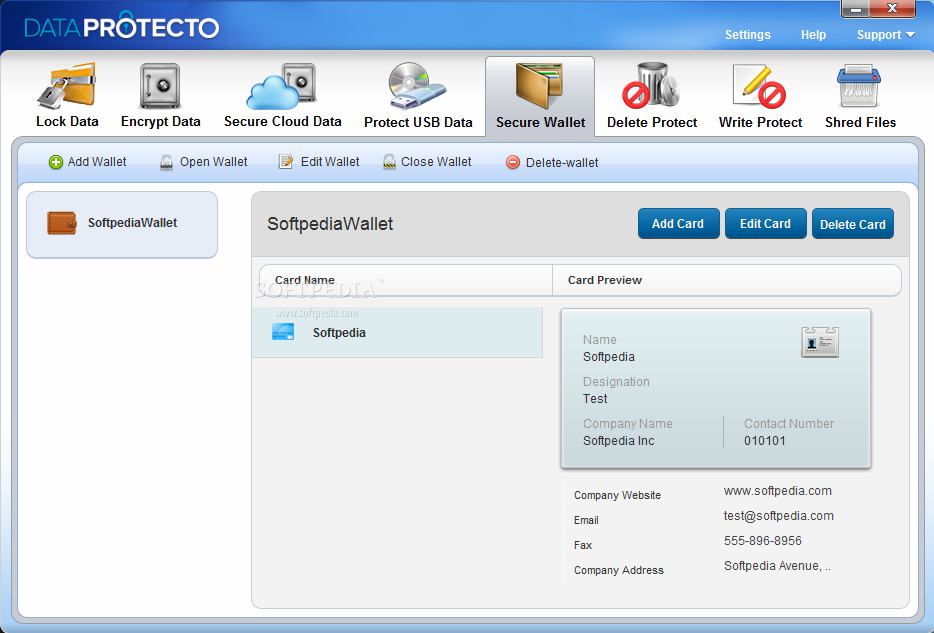Viewport: 934px width, 633px height.
Task: Click the blue card icon beside Softpedia
Action: [283, 332]
